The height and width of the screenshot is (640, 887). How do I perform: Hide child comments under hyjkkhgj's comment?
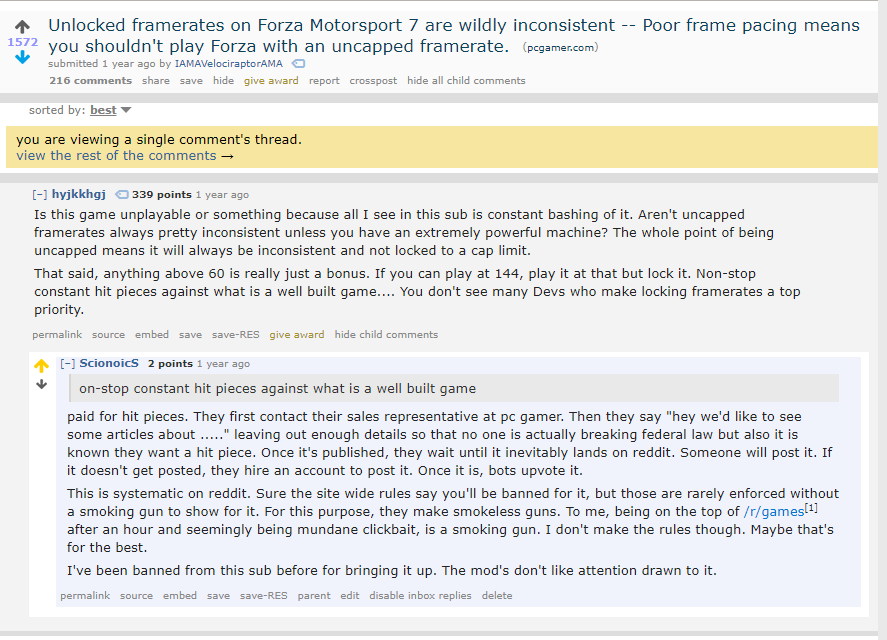tap(386, 335)
